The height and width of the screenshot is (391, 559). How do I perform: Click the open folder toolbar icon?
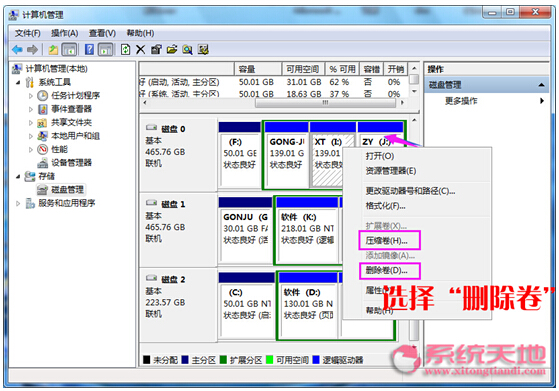[x=172, y=50]
